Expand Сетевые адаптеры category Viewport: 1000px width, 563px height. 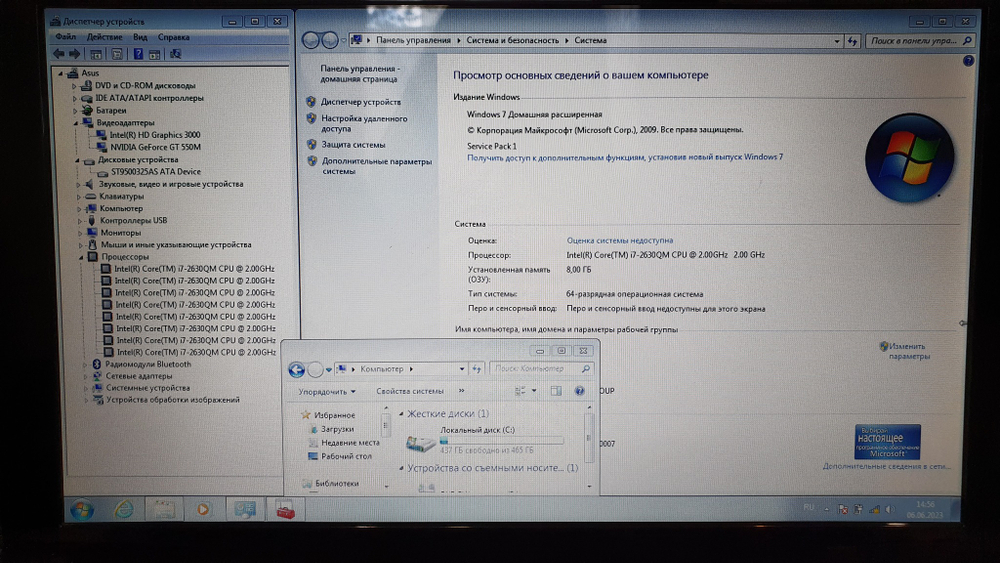pyautogui.click(x=85, y=376)
